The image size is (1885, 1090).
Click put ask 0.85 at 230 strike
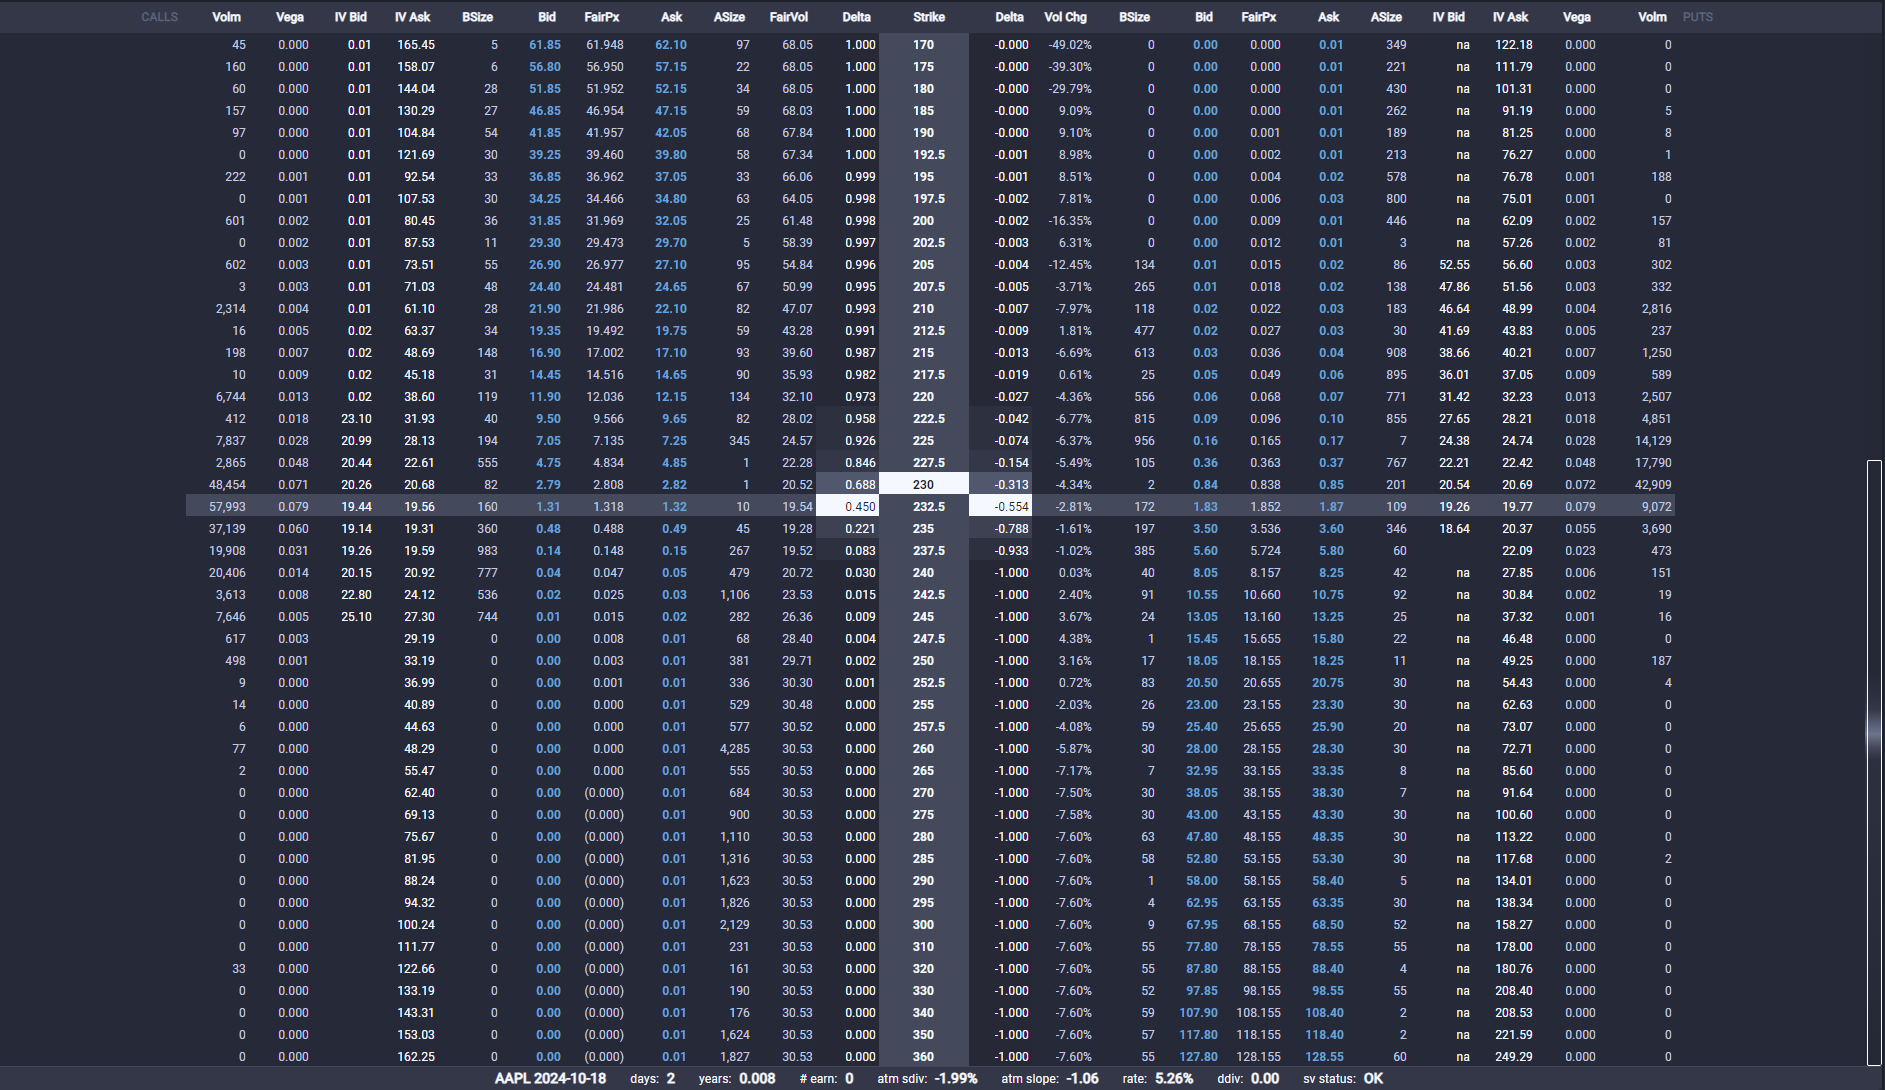1331,485
